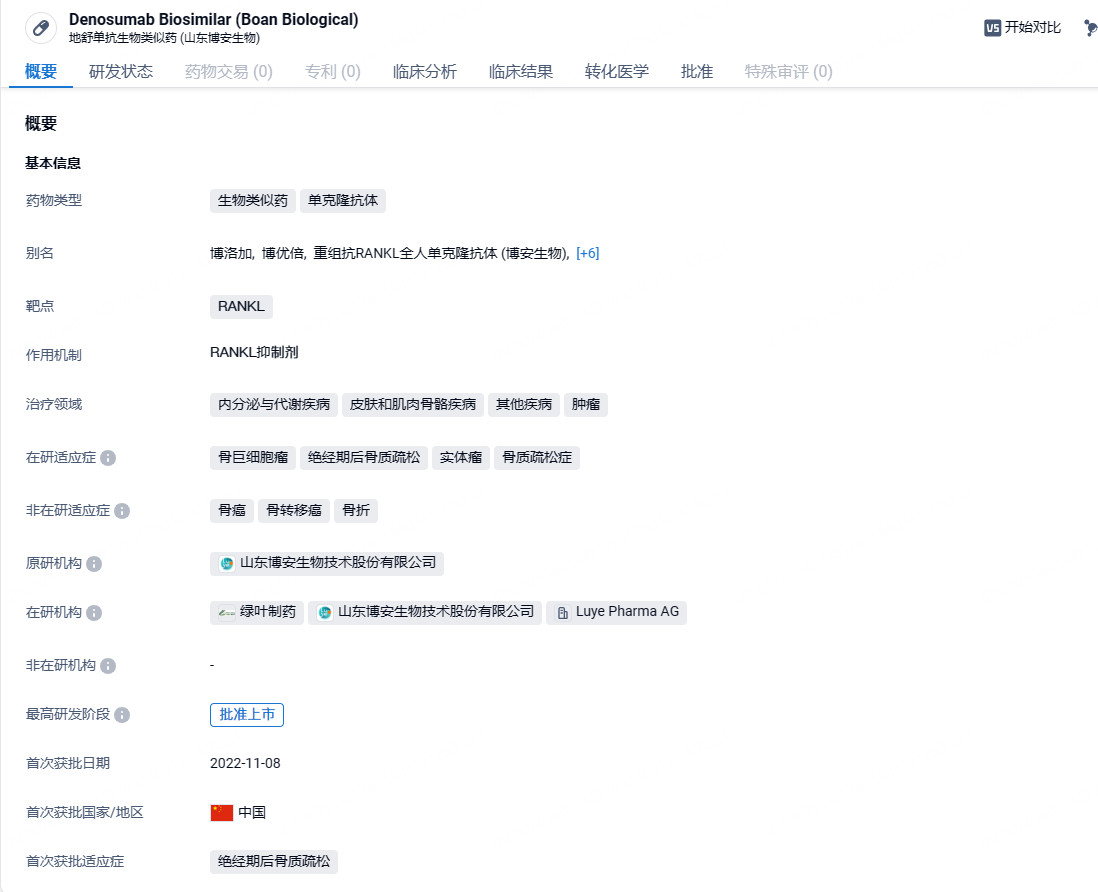Open info icon next to 非在研机构
This screenshot has height=892, width=1098.
(x=108, y=666)
